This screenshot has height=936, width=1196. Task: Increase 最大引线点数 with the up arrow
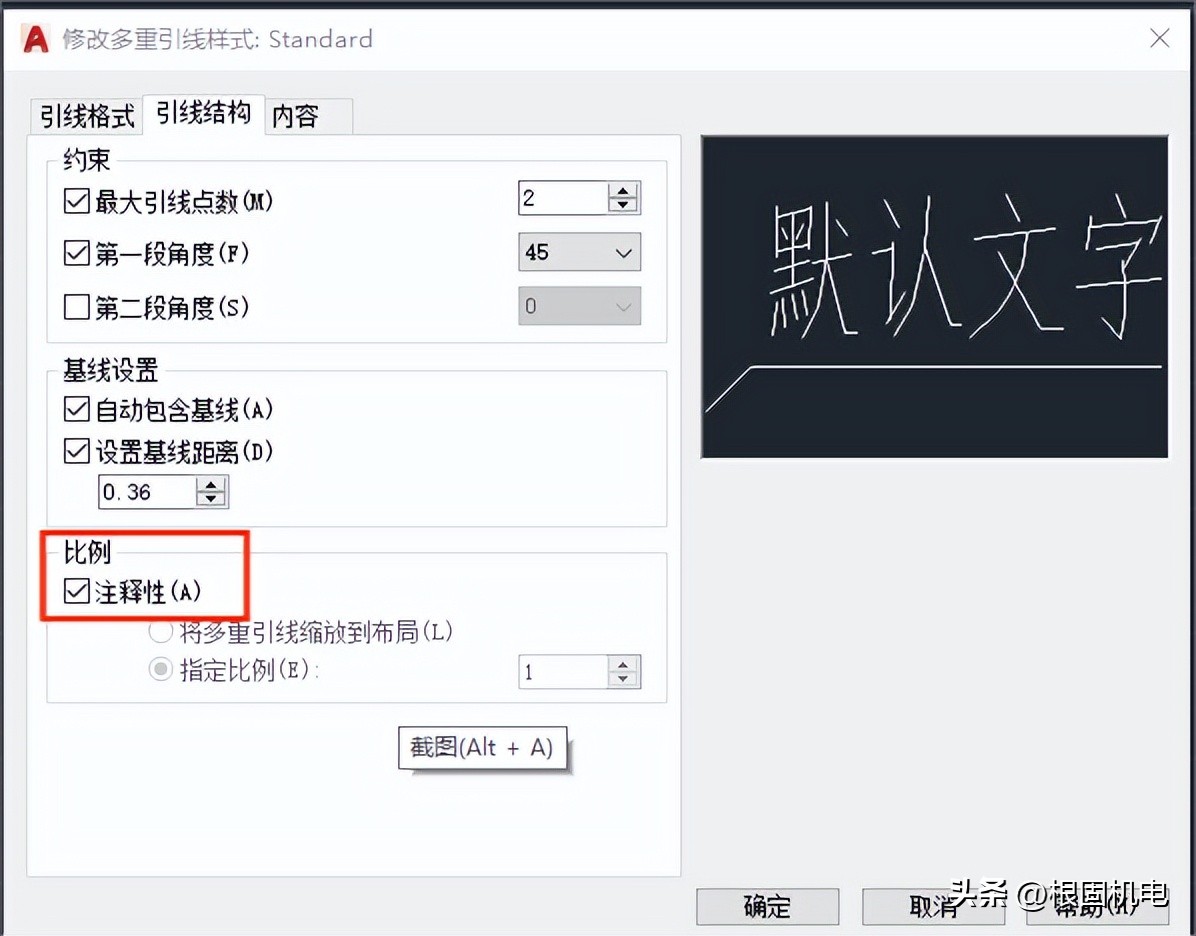click(622, 190)
